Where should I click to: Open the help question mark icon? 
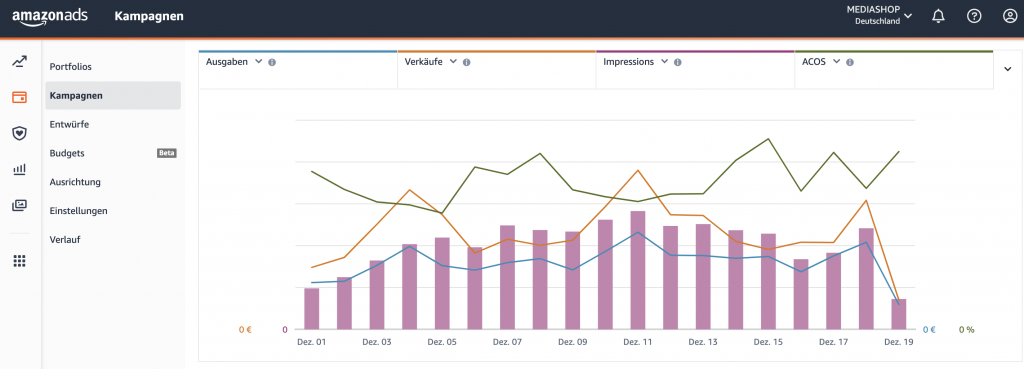pos(974,16)
